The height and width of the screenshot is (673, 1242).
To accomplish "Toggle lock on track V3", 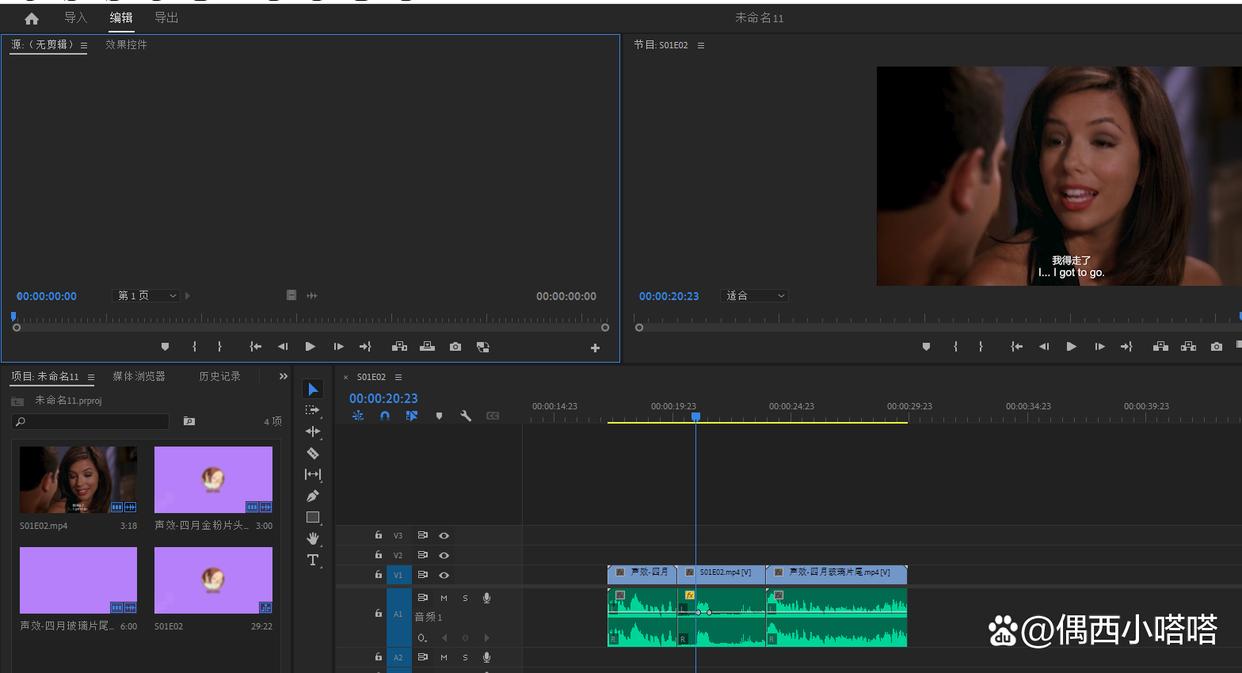I will [x=378, y=535].
